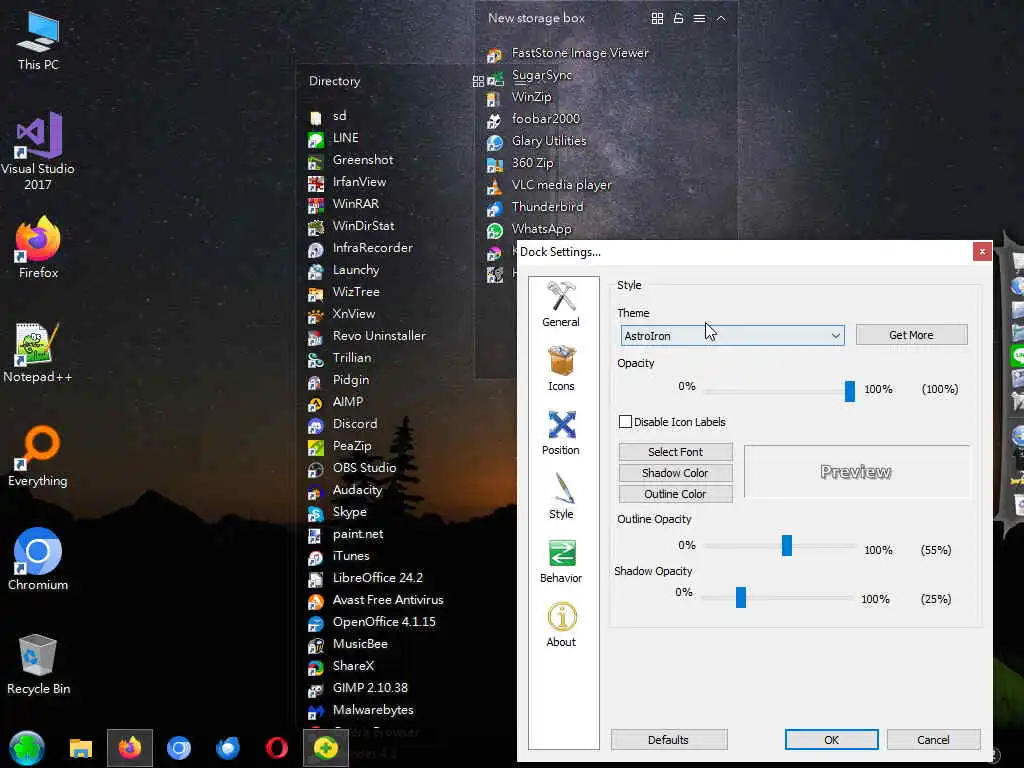Select the Style settings section

click(561, 496)
